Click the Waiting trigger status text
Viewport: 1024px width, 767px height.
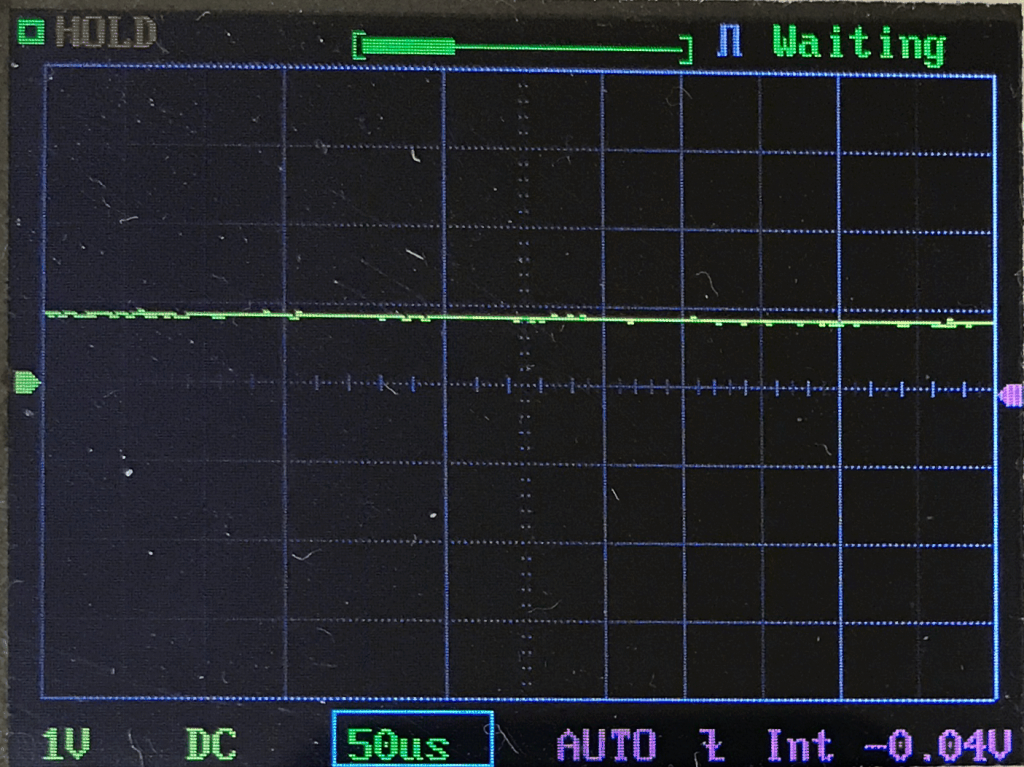[x=859, y=45]
